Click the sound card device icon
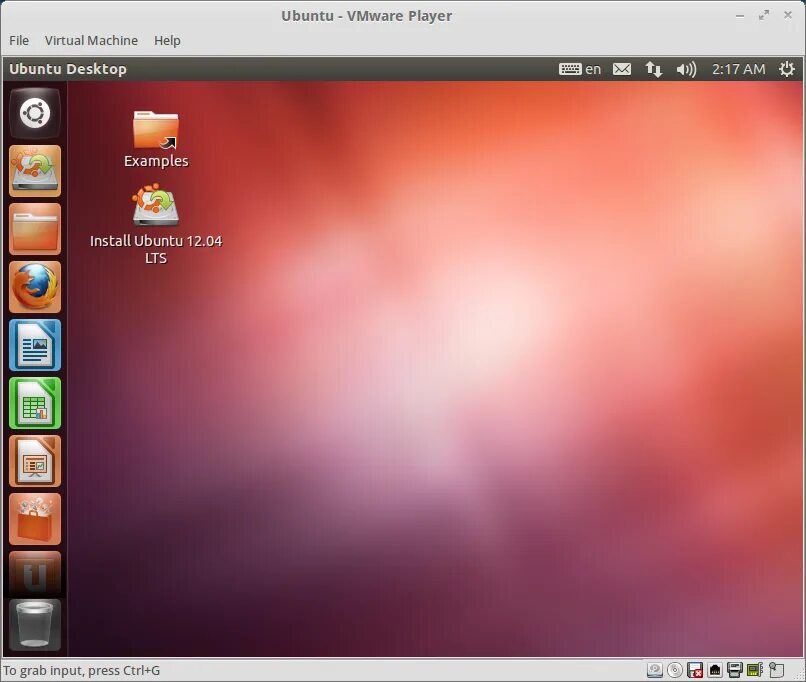 (x=755, y=670)
